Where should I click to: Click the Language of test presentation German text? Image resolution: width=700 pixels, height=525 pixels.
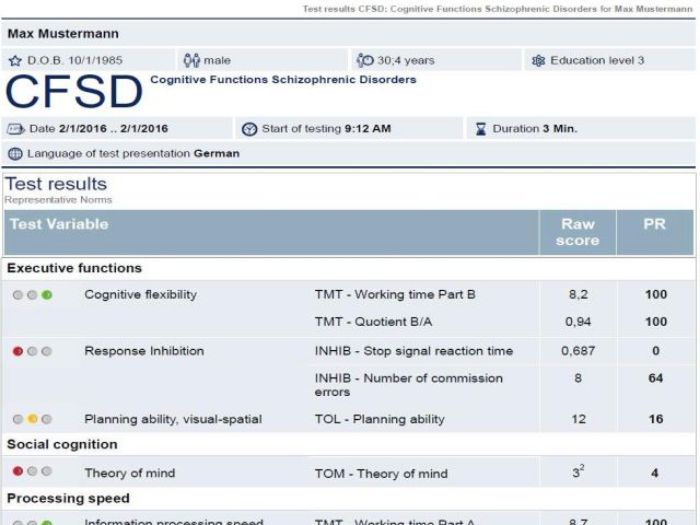pos(133,154)
